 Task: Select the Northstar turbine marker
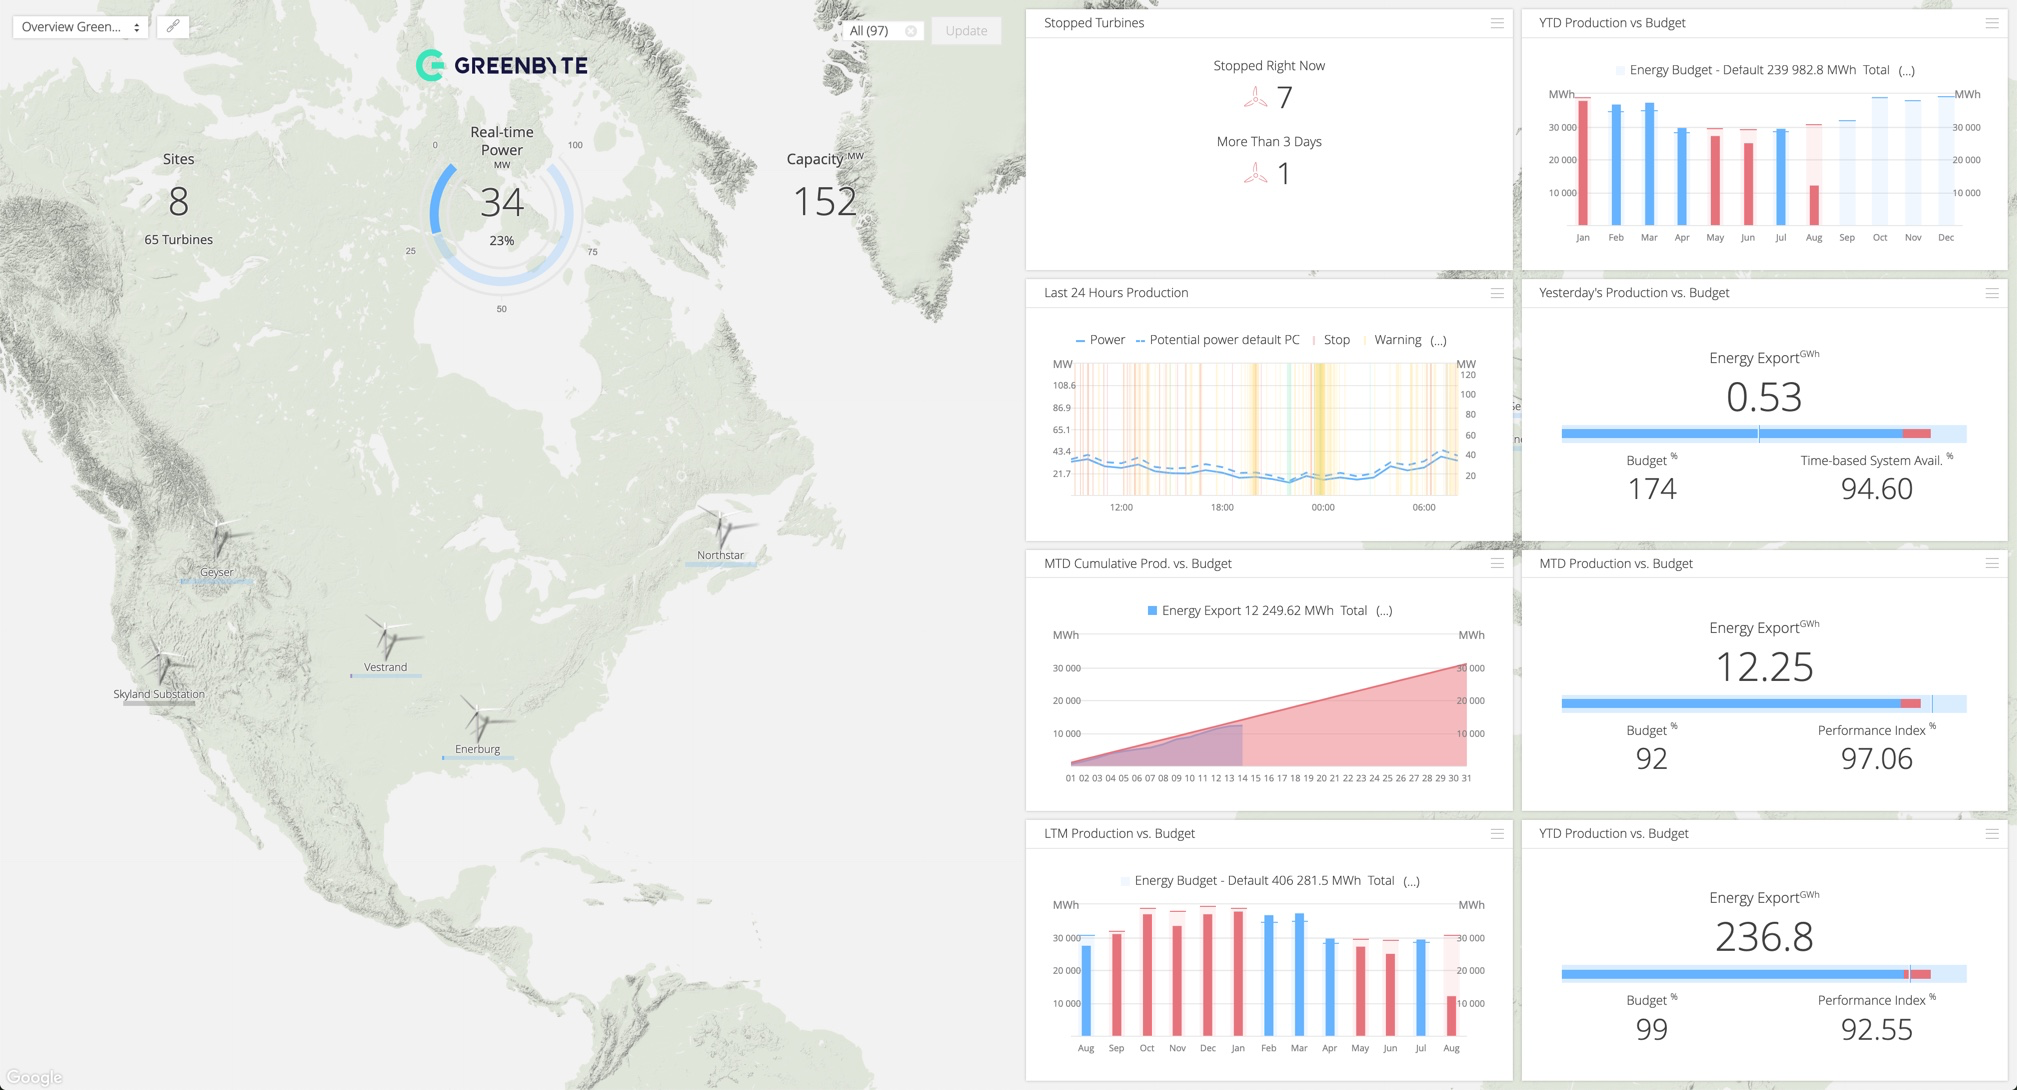coord(722,527)
